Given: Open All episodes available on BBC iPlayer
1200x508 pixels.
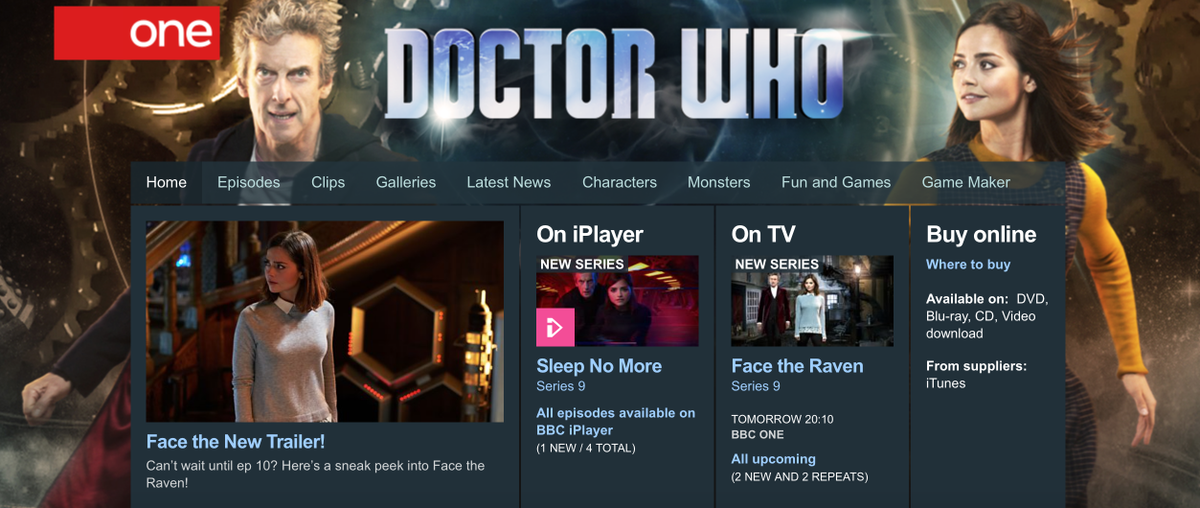Looking at the screenshot, I should pyautogui.click(x=616, y=421).
